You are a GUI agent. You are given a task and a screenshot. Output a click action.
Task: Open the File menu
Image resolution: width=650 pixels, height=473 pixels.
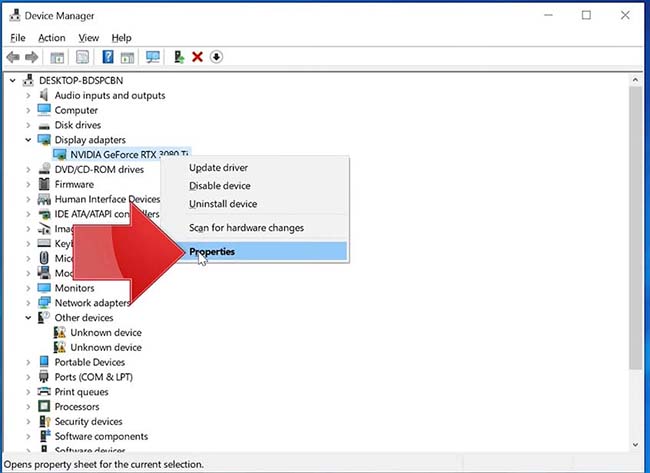(18, 38)
